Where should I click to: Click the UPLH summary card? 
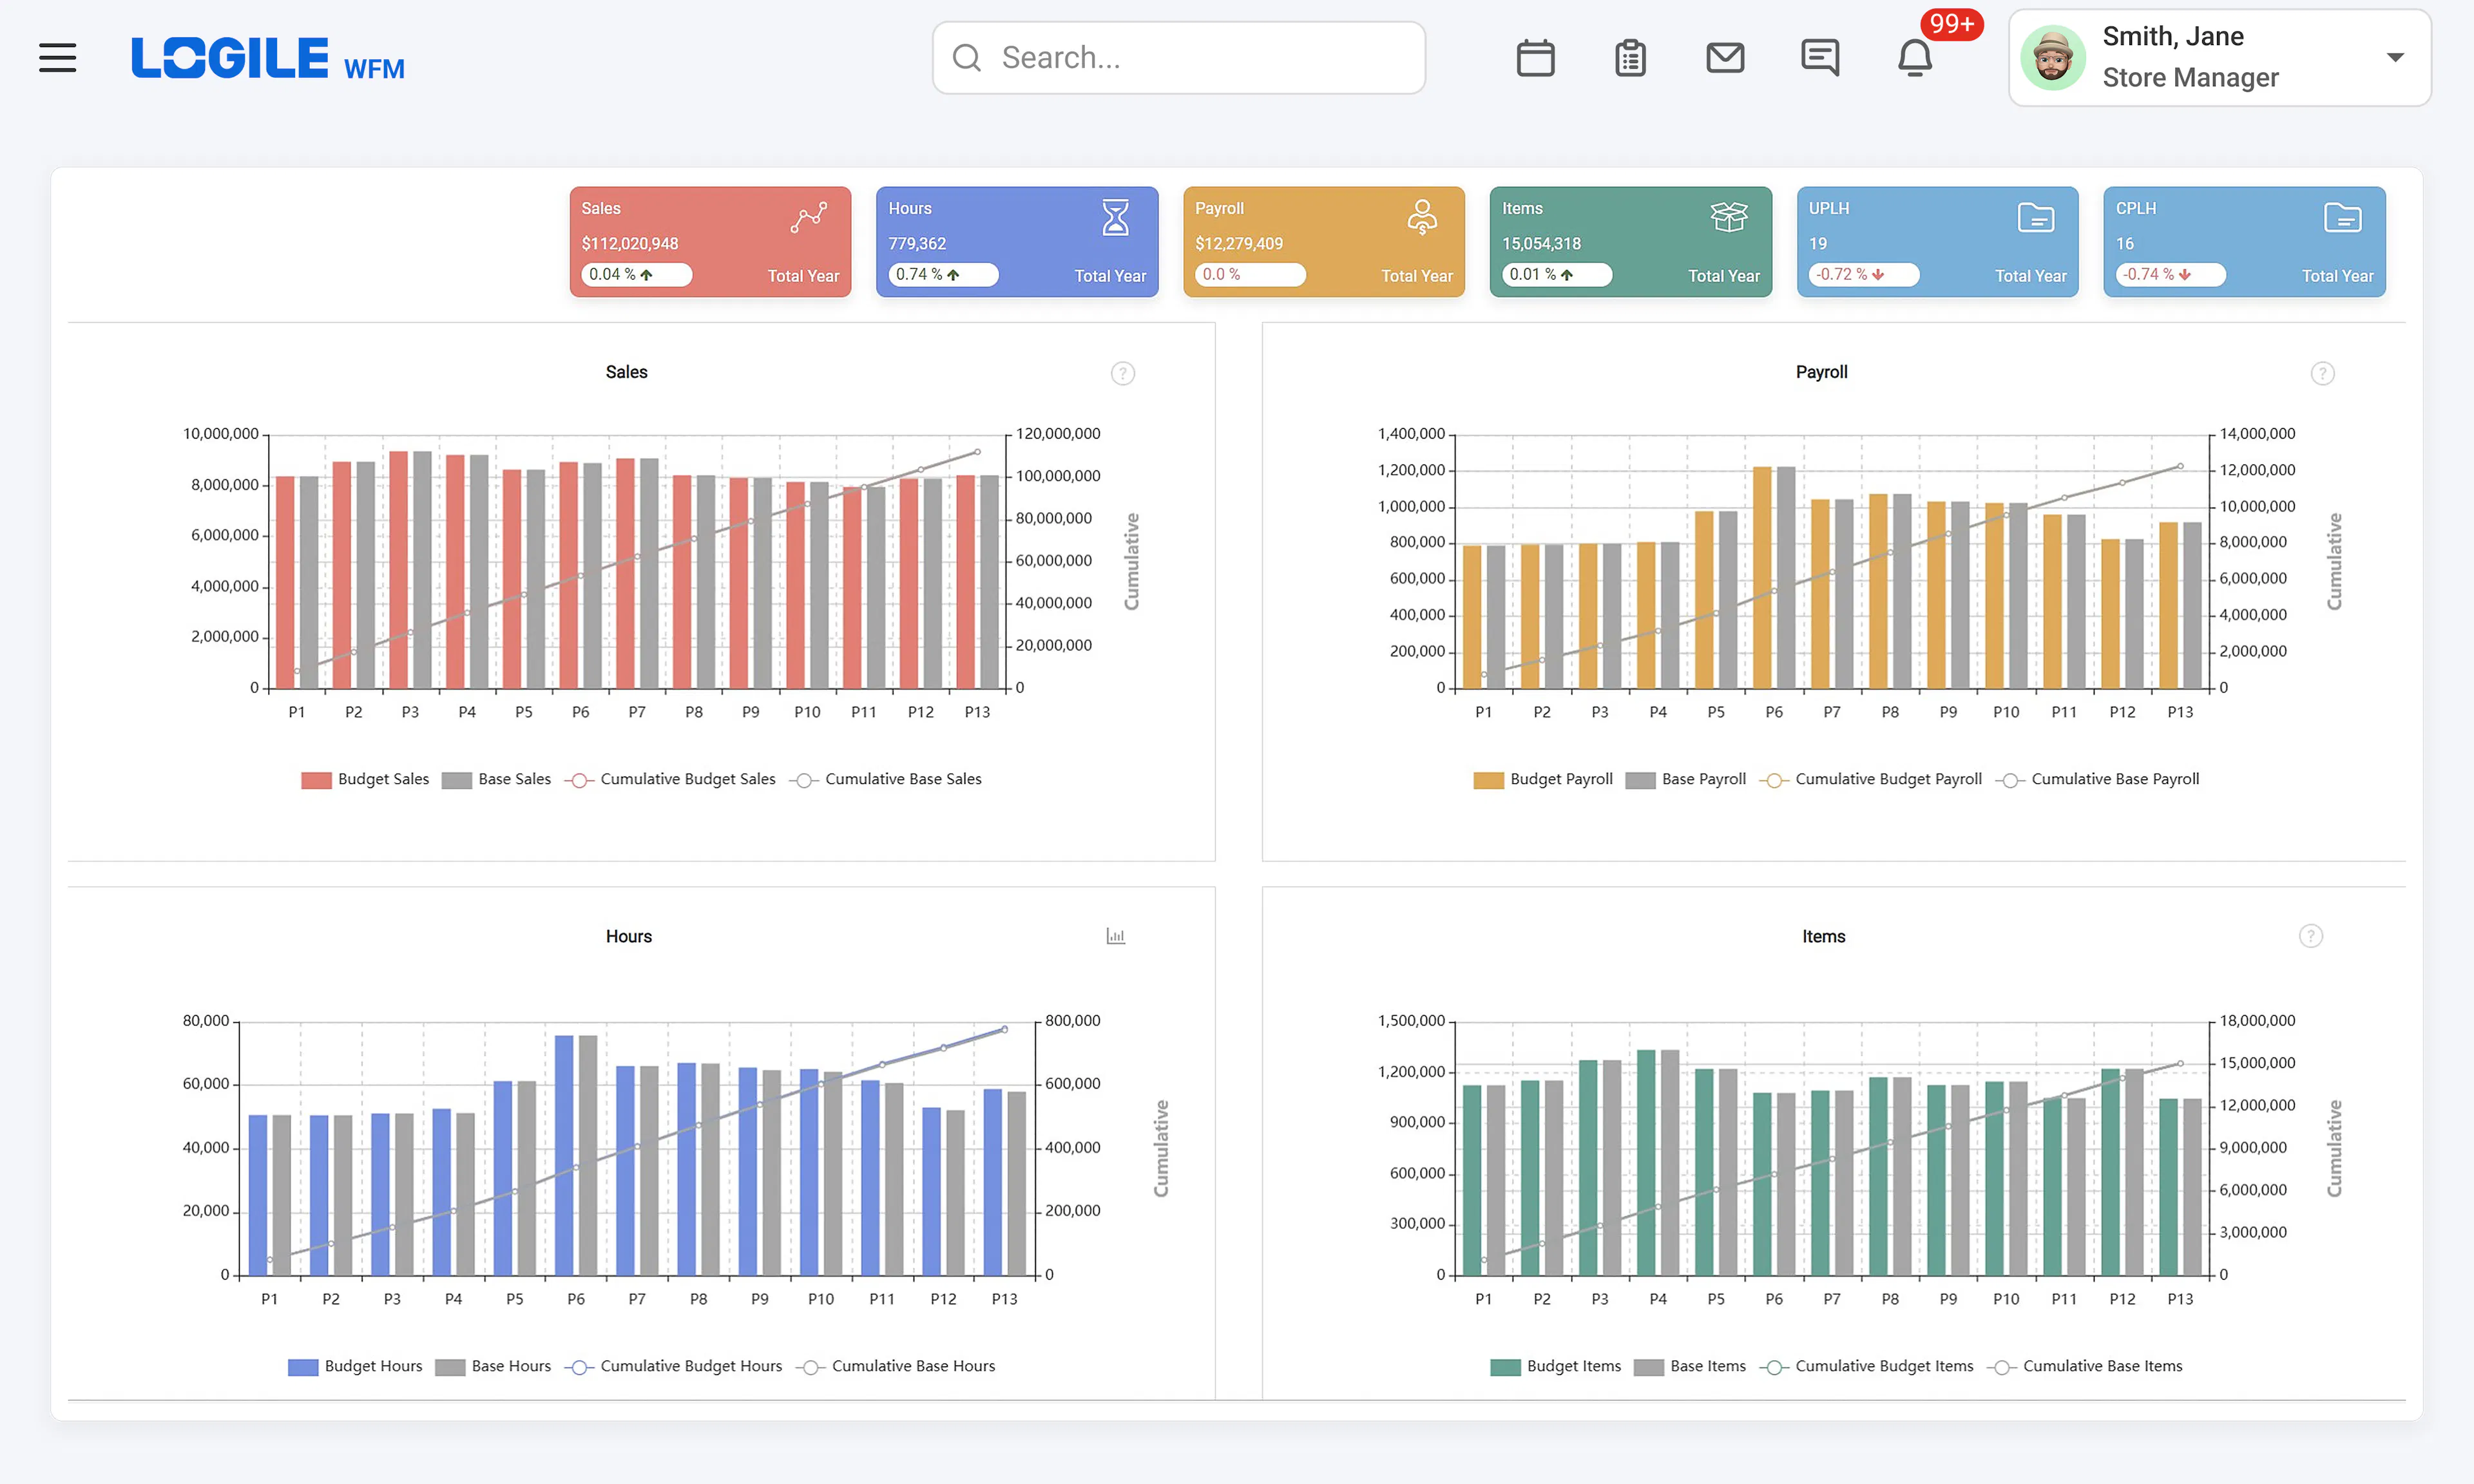(1937, 241)
